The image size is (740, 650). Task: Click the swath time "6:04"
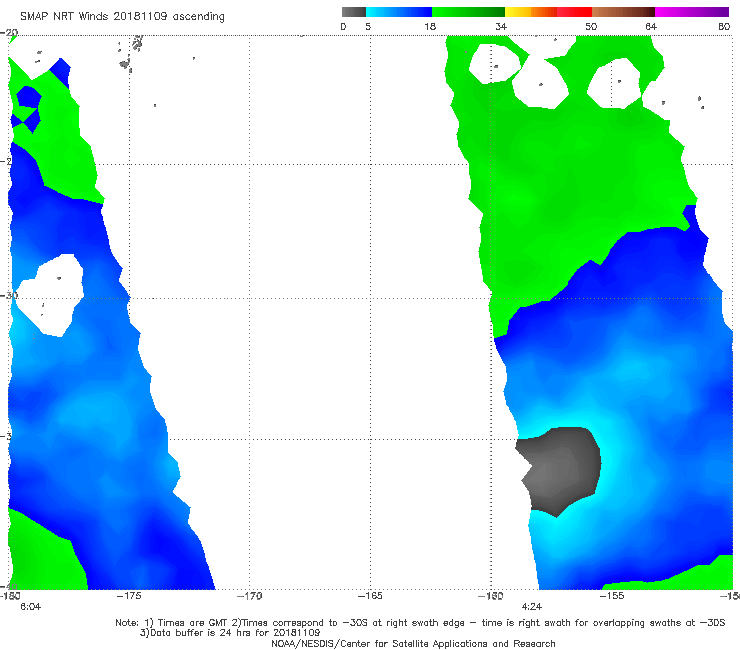(30, 607)
